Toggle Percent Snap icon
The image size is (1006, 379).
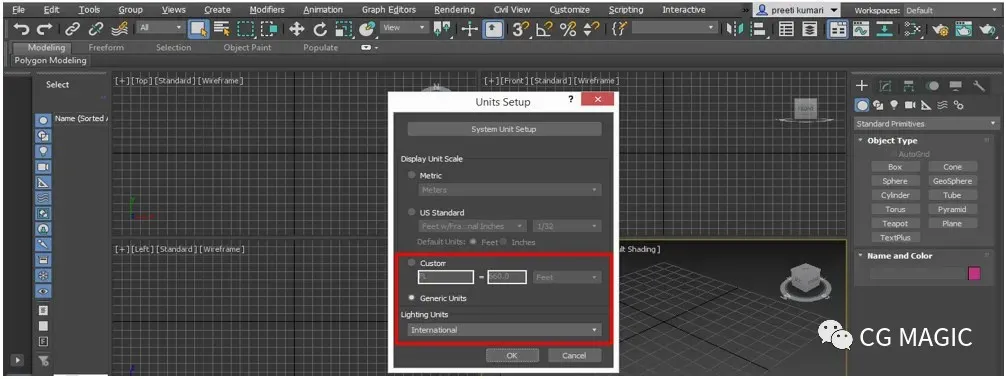coord(568,29)
